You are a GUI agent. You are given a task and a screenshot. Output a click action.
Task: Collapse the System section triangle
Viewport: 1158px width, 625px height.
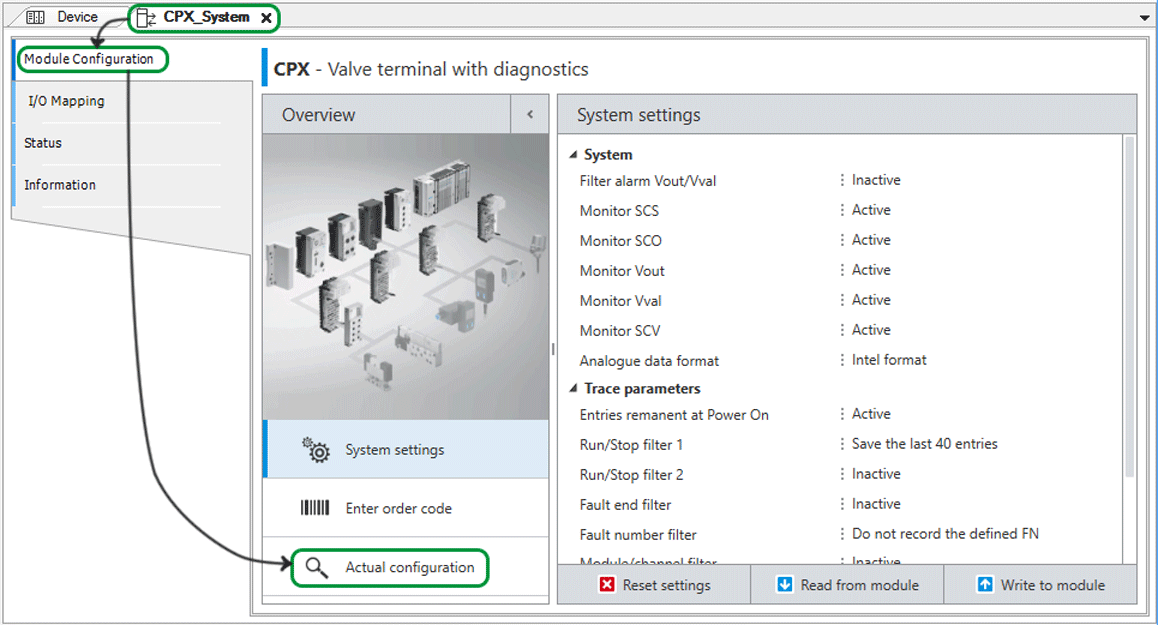pyautogui.click(x=573, y=154)
